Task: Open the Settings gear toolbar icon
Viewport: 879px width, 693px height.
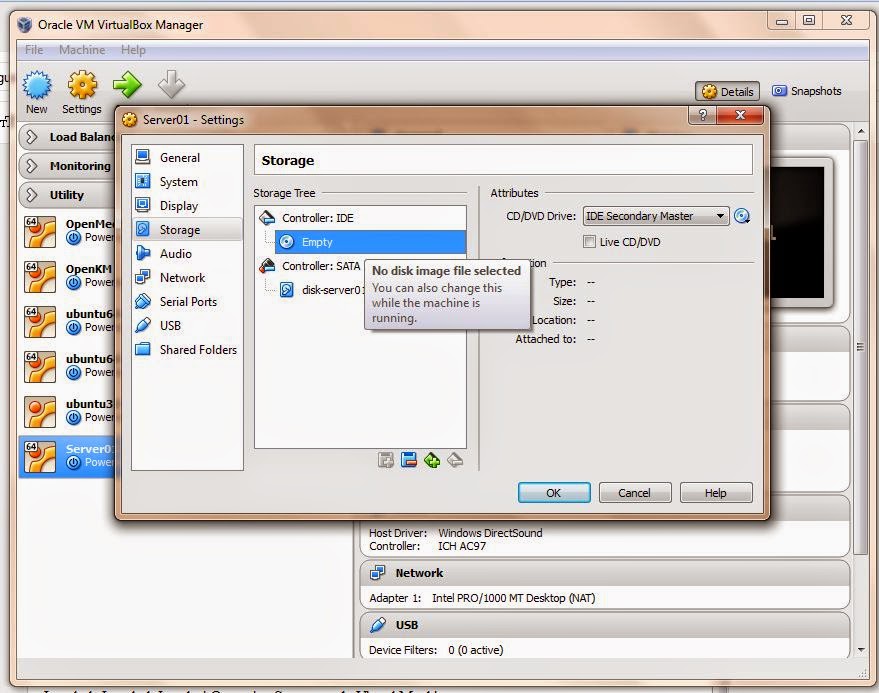Action: (82, 92)
